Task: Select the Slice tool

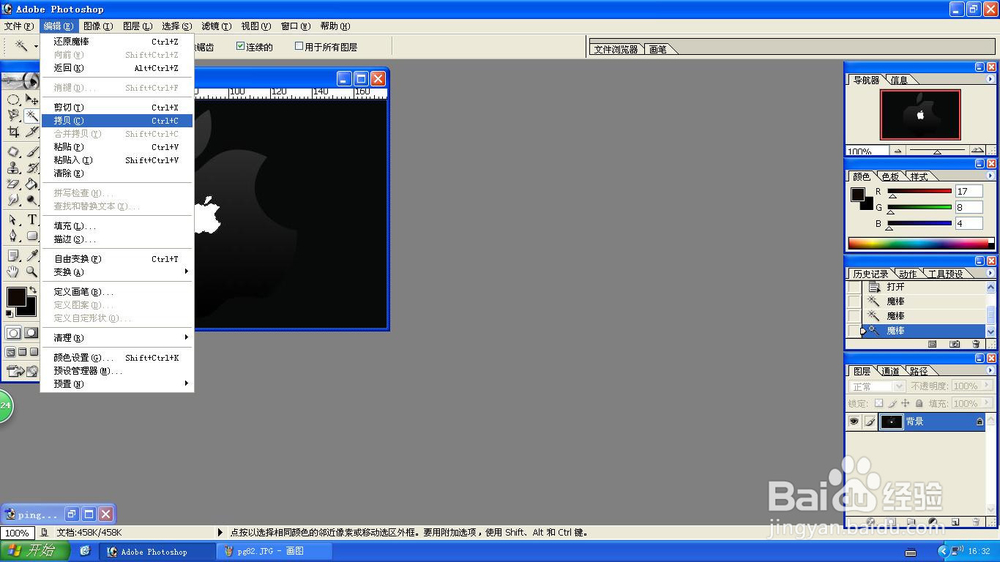Action: (31, 131)
